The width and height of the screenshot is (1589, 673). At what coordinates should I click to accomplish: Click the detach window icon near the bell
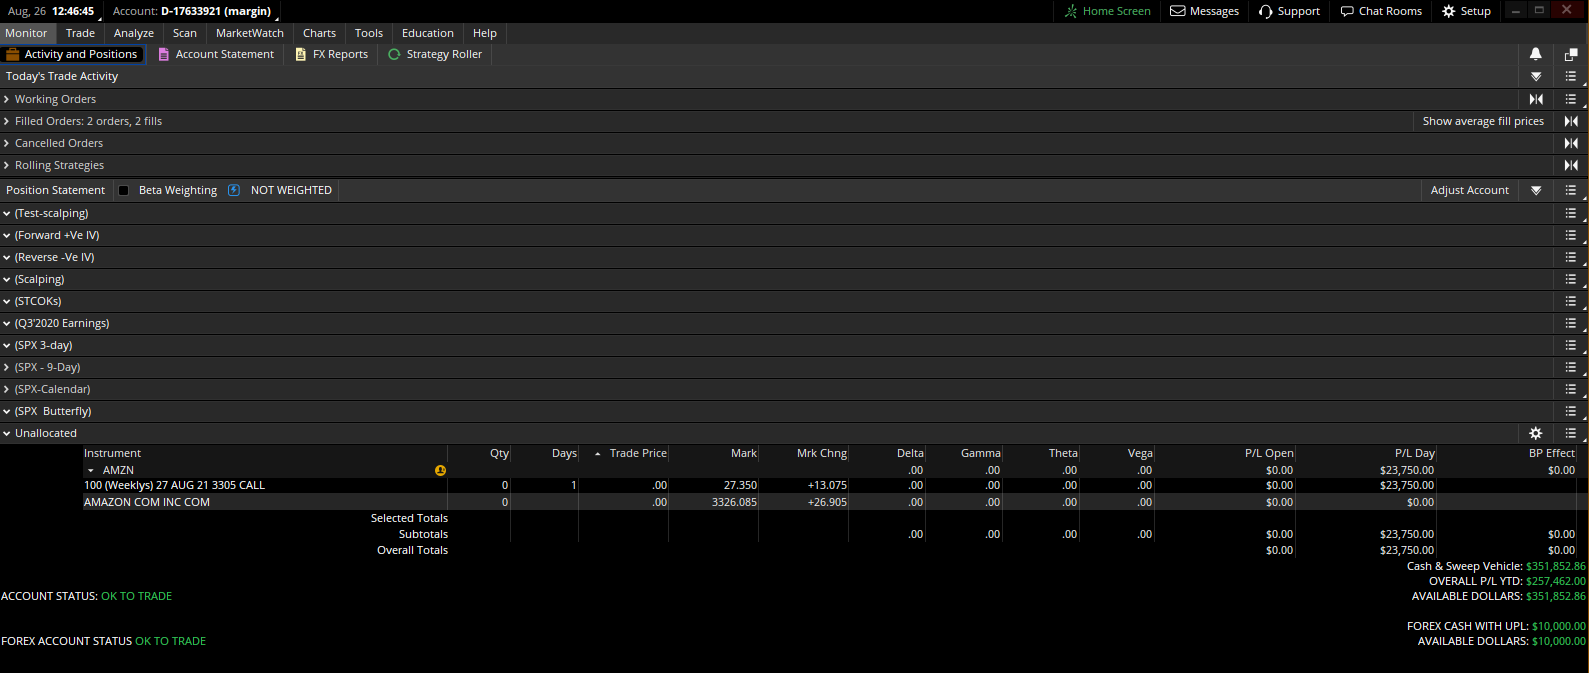pyautogui.click(x=1571, y=54)
